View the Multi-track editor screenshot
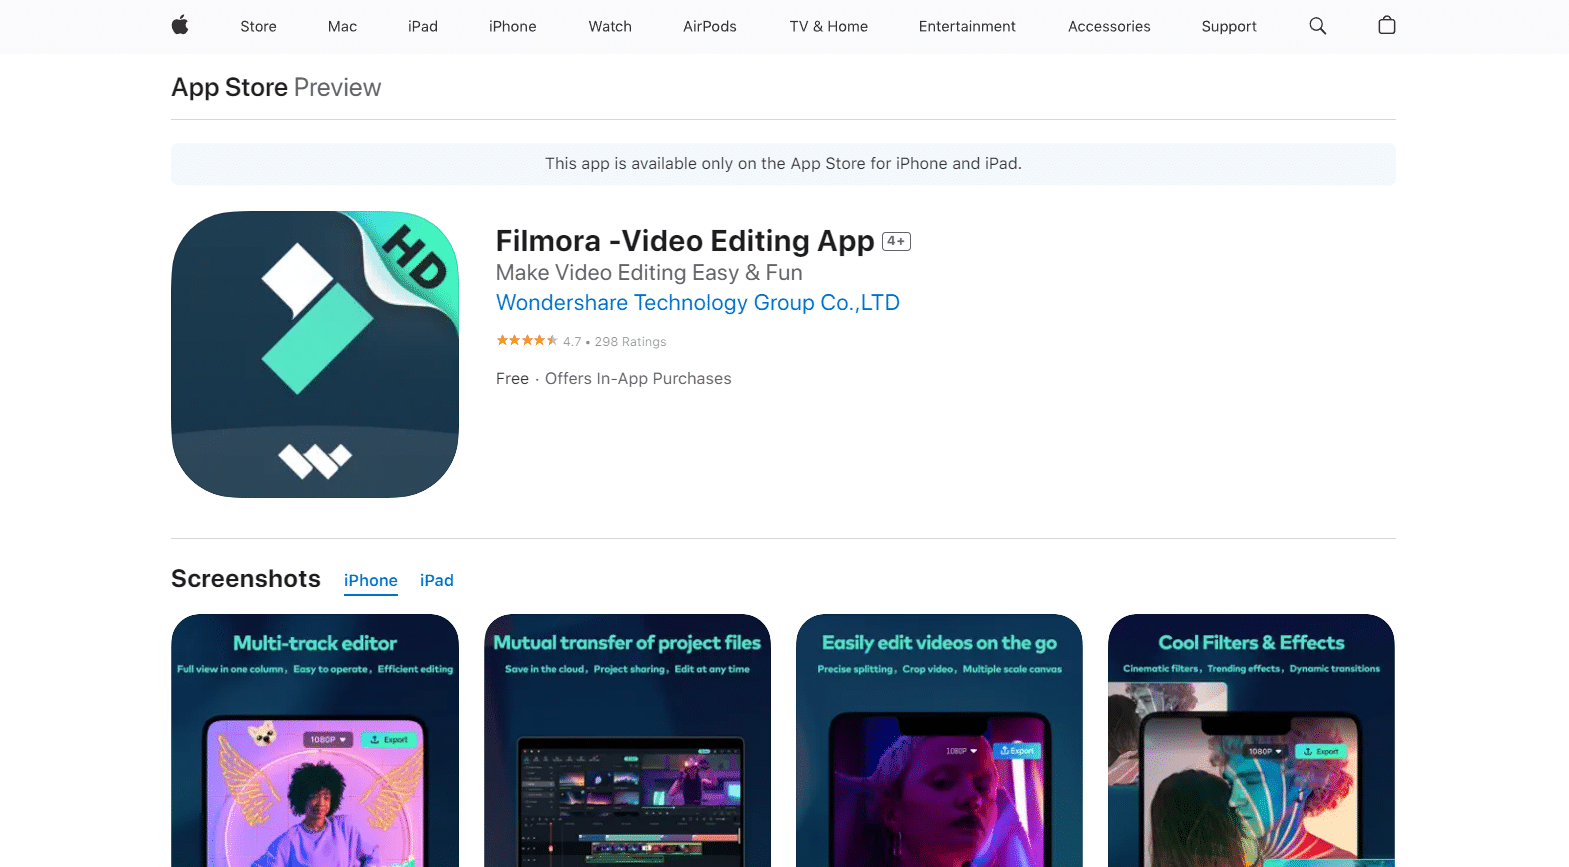The height and width of the screenshot is (867, 1569). (x=315, y=740)
